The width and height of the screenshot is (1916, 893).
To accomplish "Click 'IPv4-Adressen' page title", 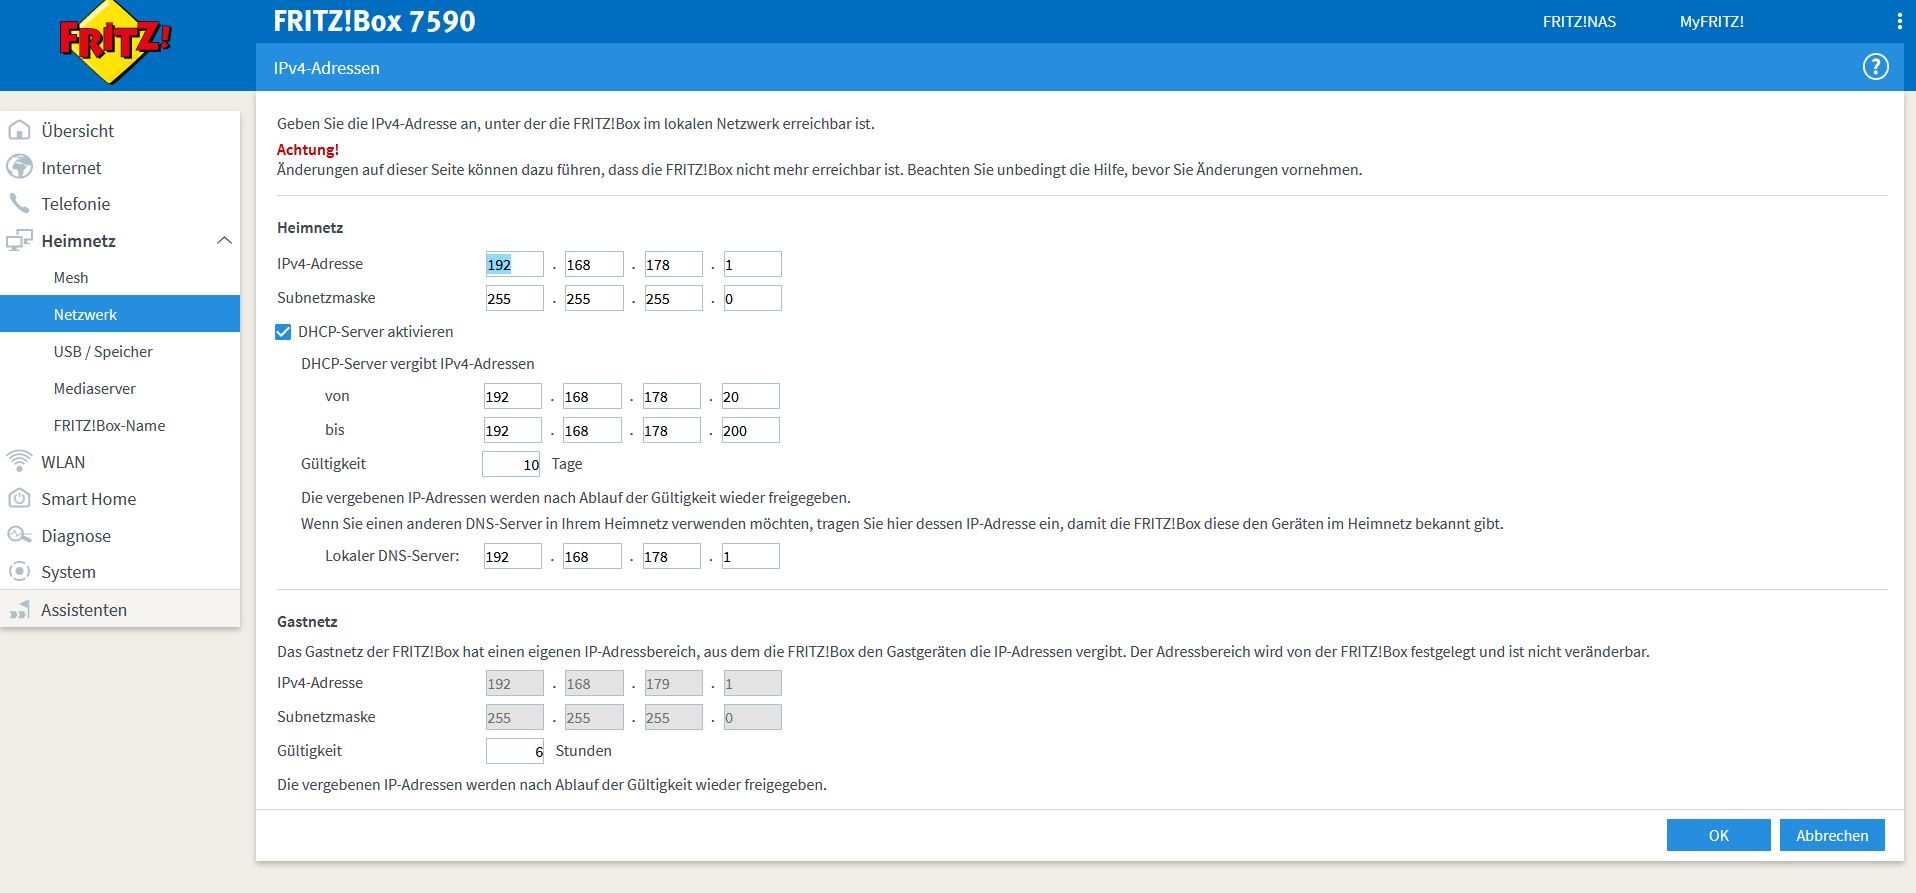I will coord(326,68).
